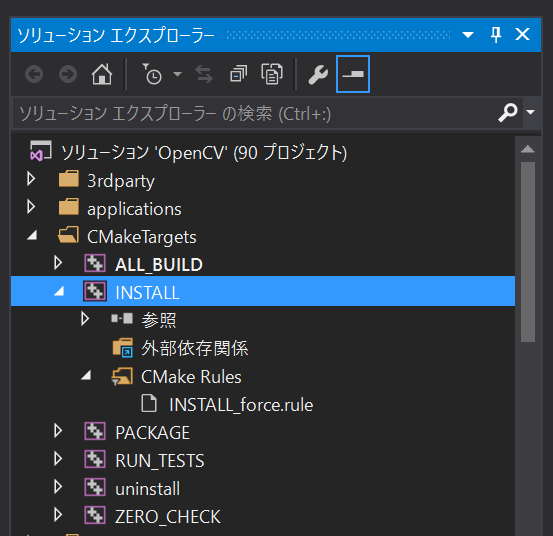
Task: Click the open CMakeTargets folder icon
Action: click(x=68, y=235)
